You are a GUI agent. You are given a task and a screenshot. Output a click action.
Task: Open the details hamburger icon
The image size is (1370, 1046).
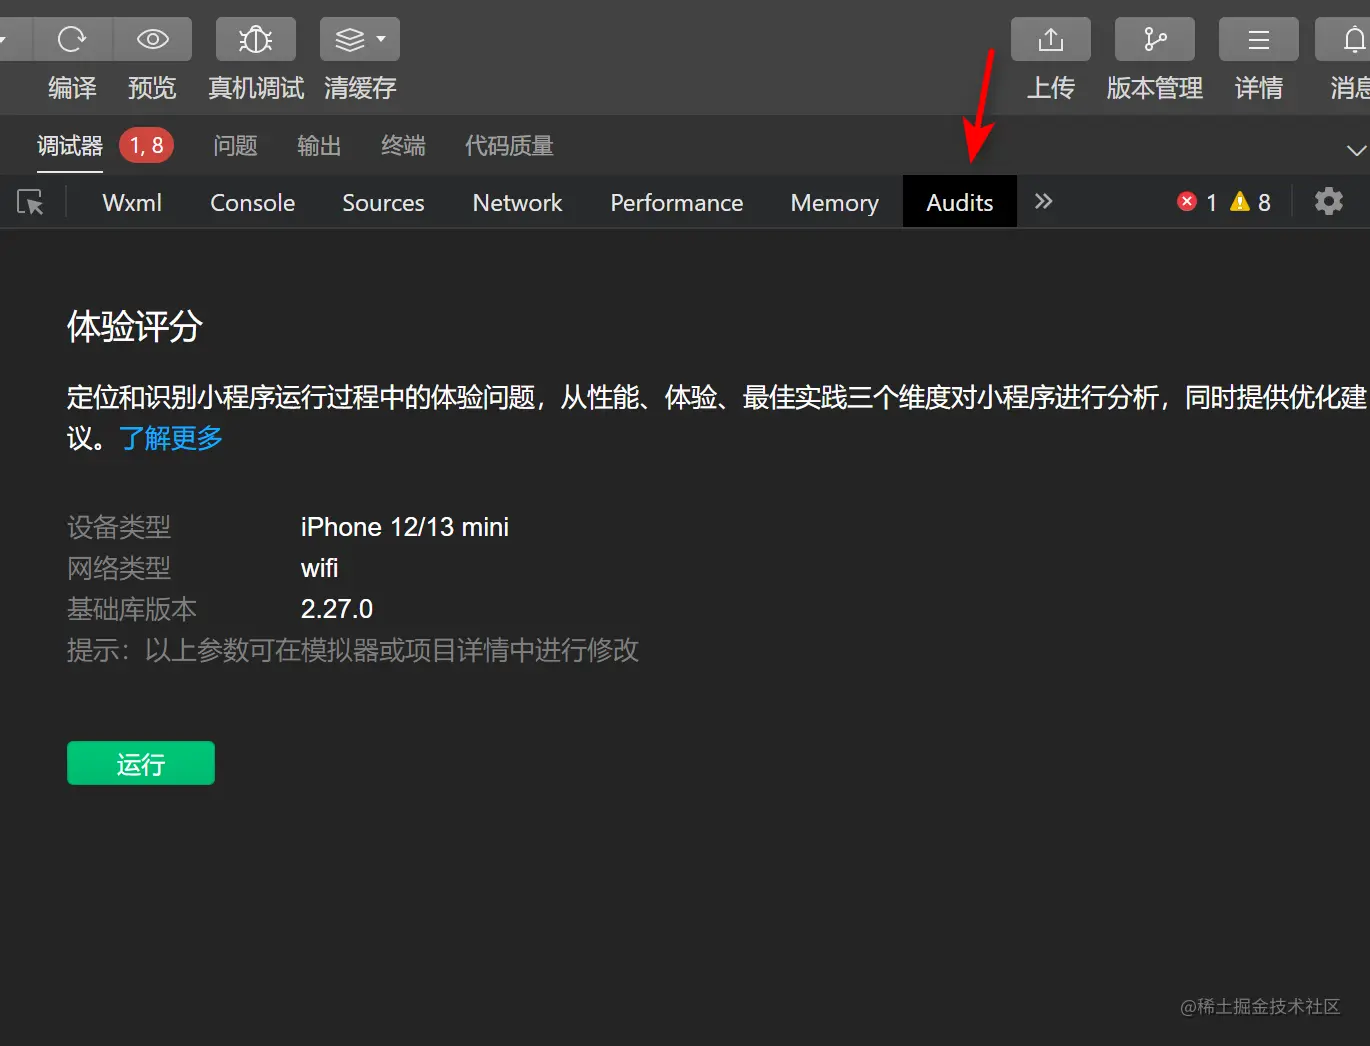[x=1259, y=39]
